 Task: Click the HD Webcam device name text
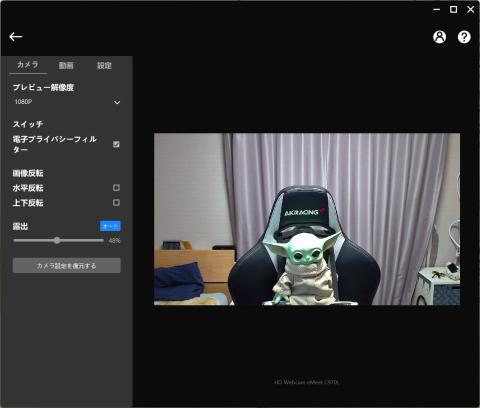point(307,382)
